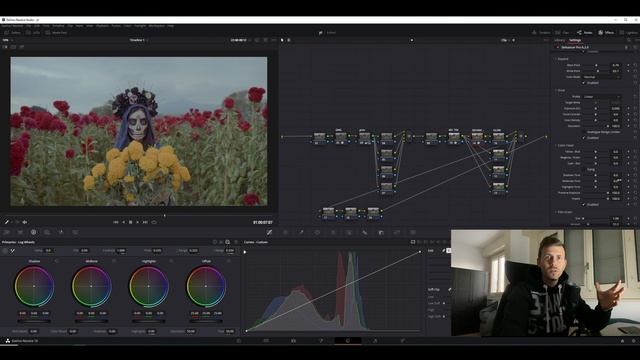
Task: Open the LUTs browser
Action: click(33, 33)
